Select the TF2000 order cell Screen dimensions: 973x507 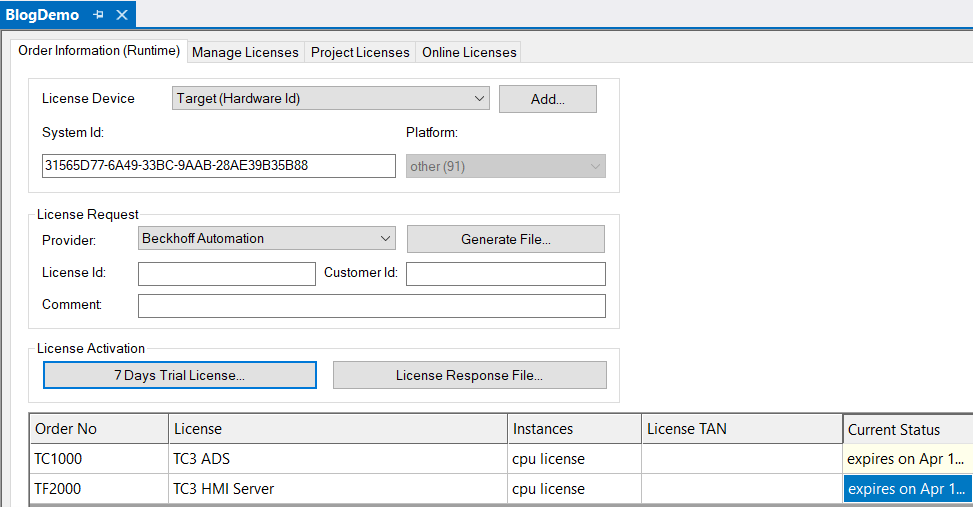pos(99,489)
